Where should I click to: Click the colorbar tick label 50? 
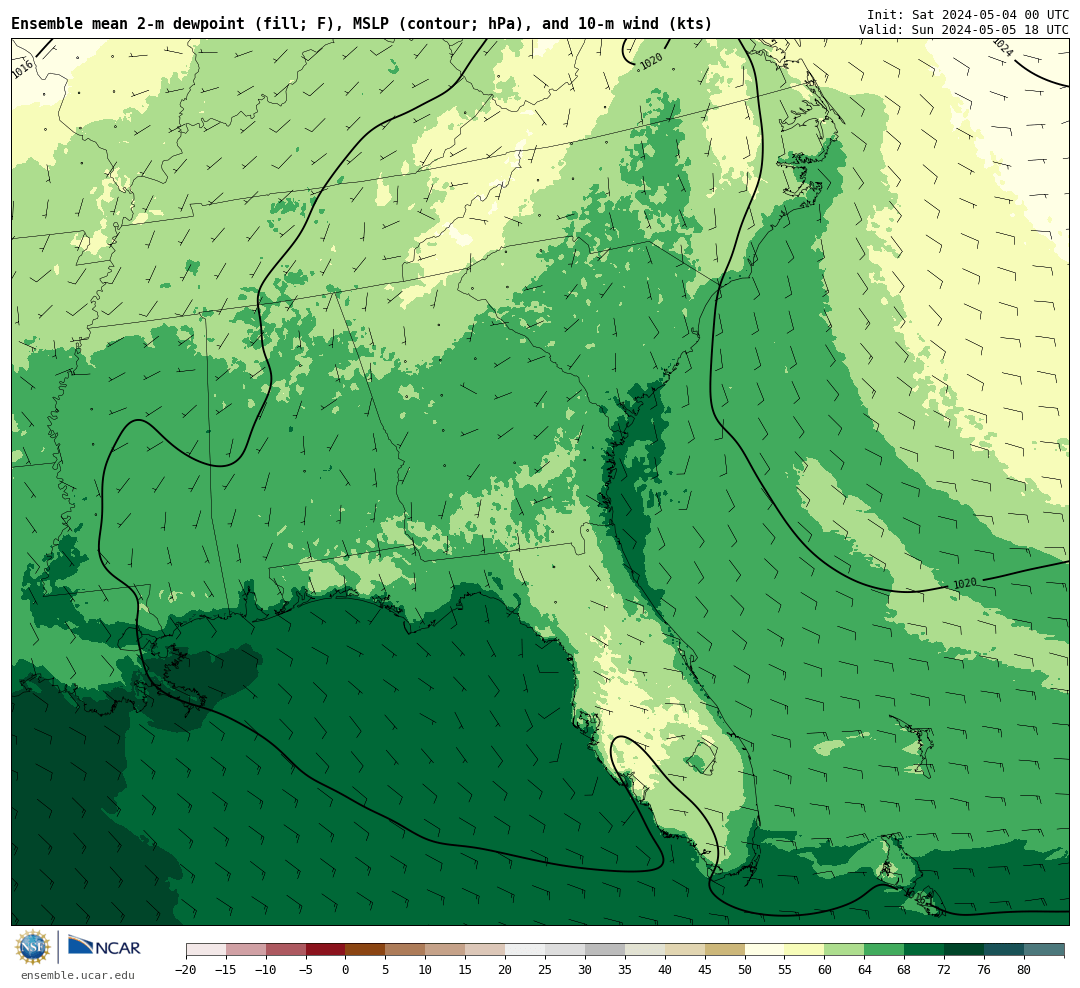click(745, 970)
